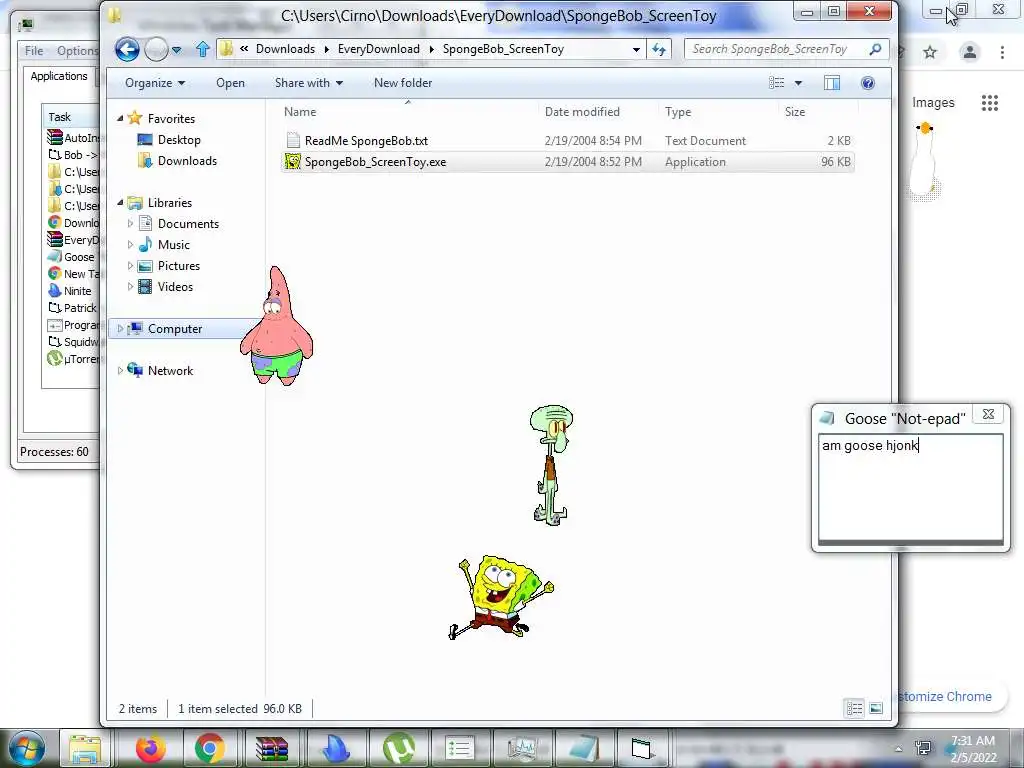Click the goose on the desktop
This screenshot has width=1024, height=768.
tap(924, 161)
